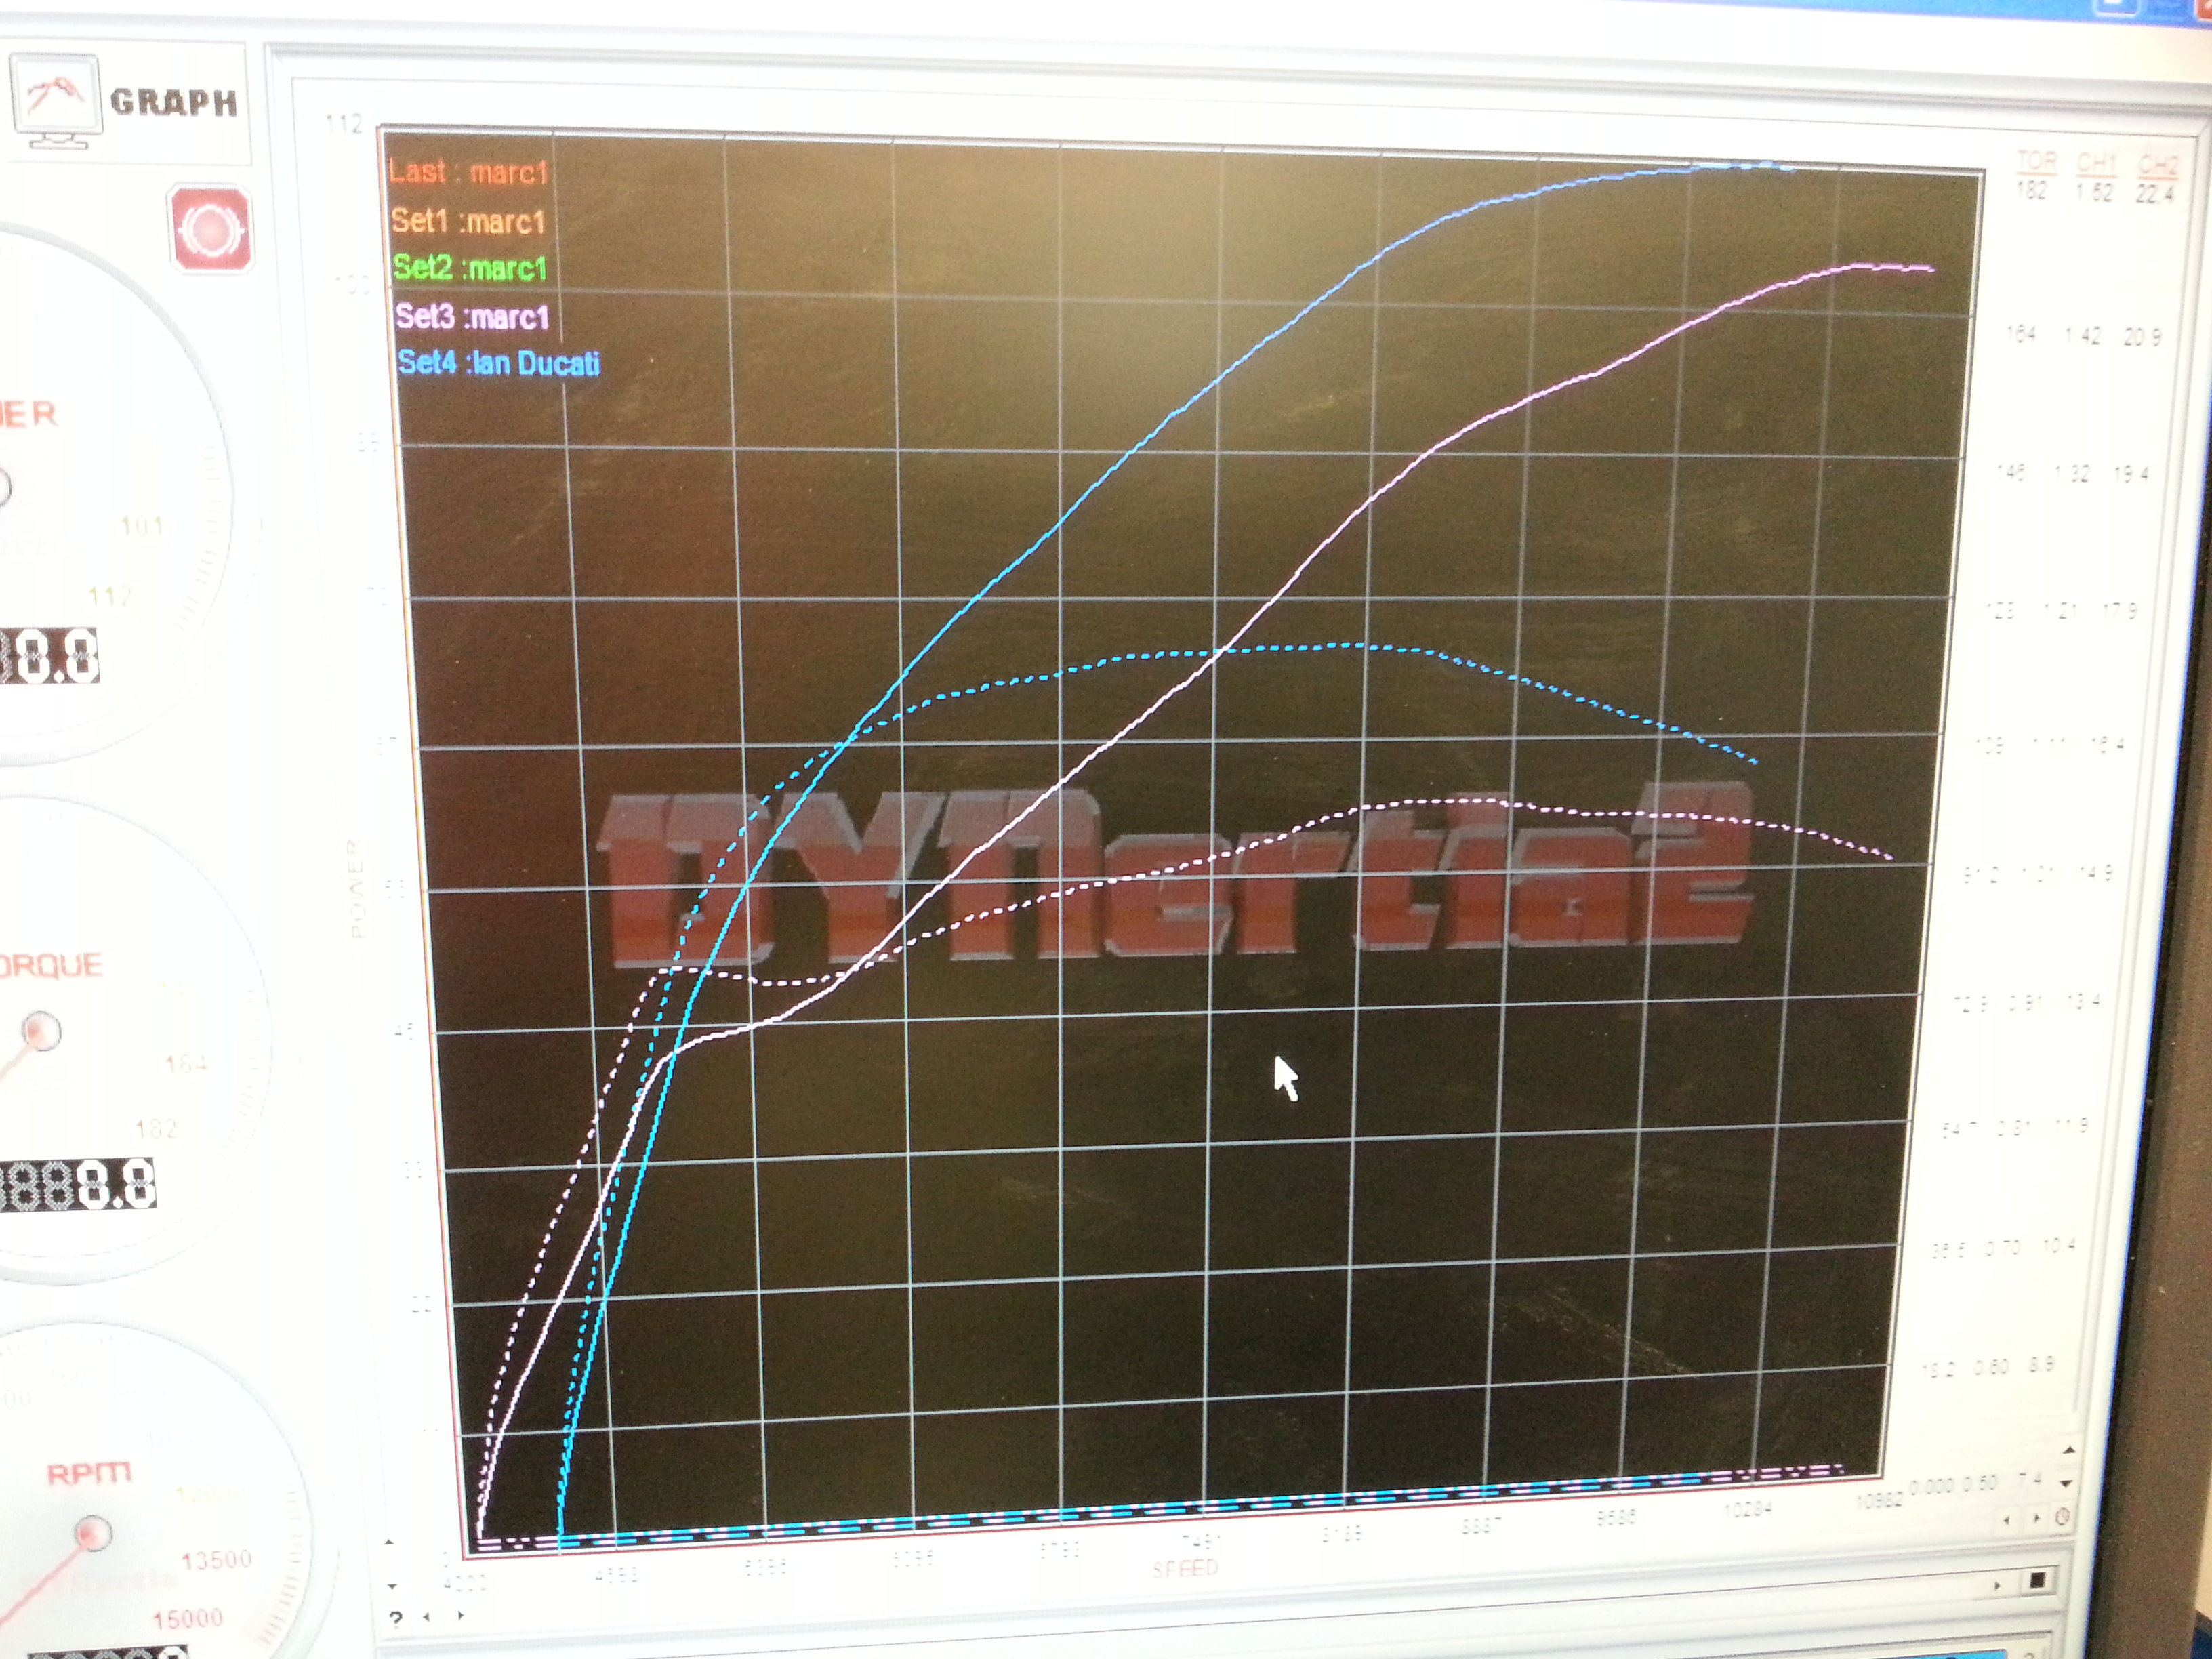Select the 'Set1 :marc1' legend entry
This screenshot has height=1659, width=2212.
click(468, 221)
